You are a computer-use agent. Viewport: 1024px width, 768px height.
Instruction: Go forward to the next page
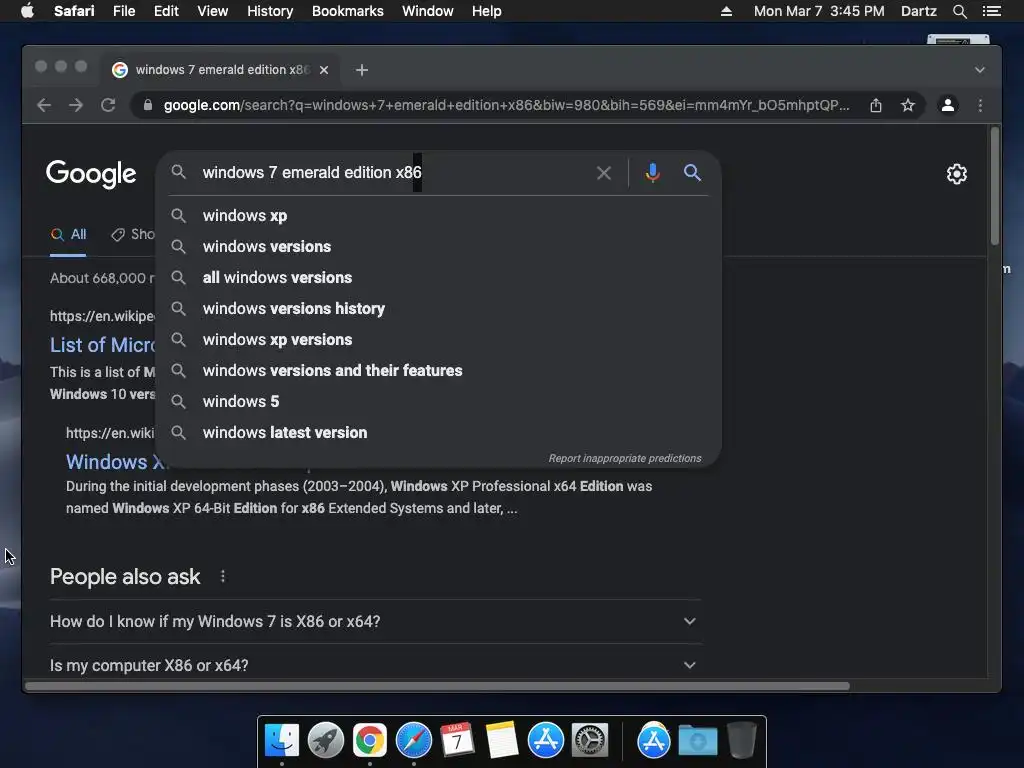(76, 105)
